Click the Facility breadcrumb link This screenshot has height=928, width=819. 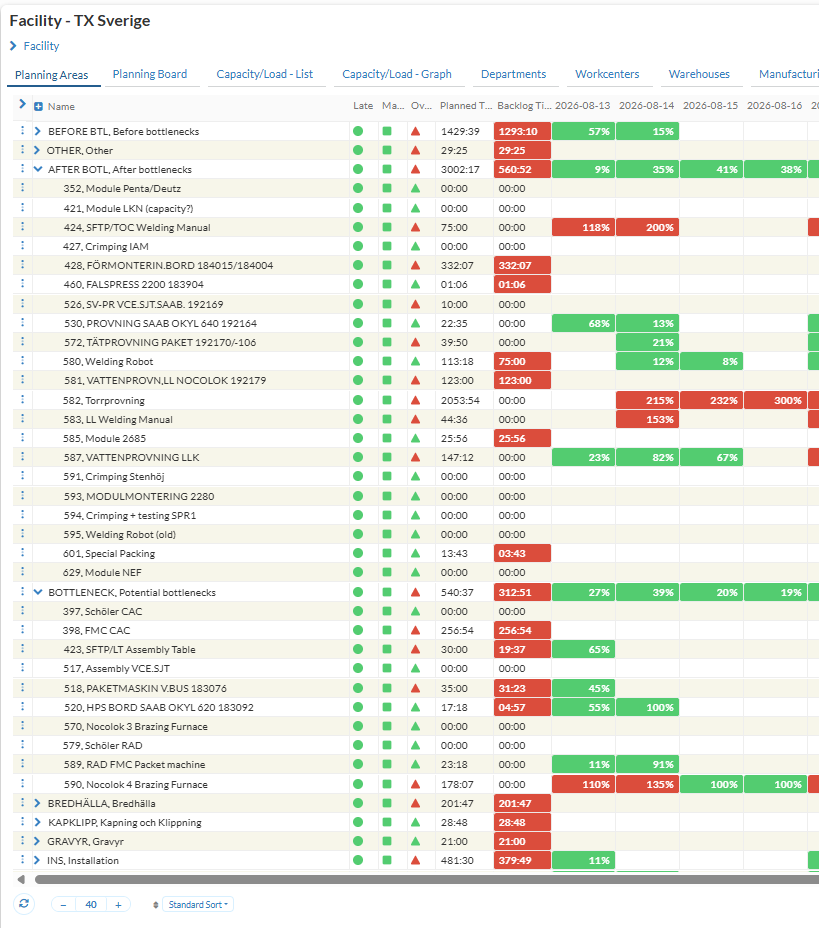tap(41, 46)
